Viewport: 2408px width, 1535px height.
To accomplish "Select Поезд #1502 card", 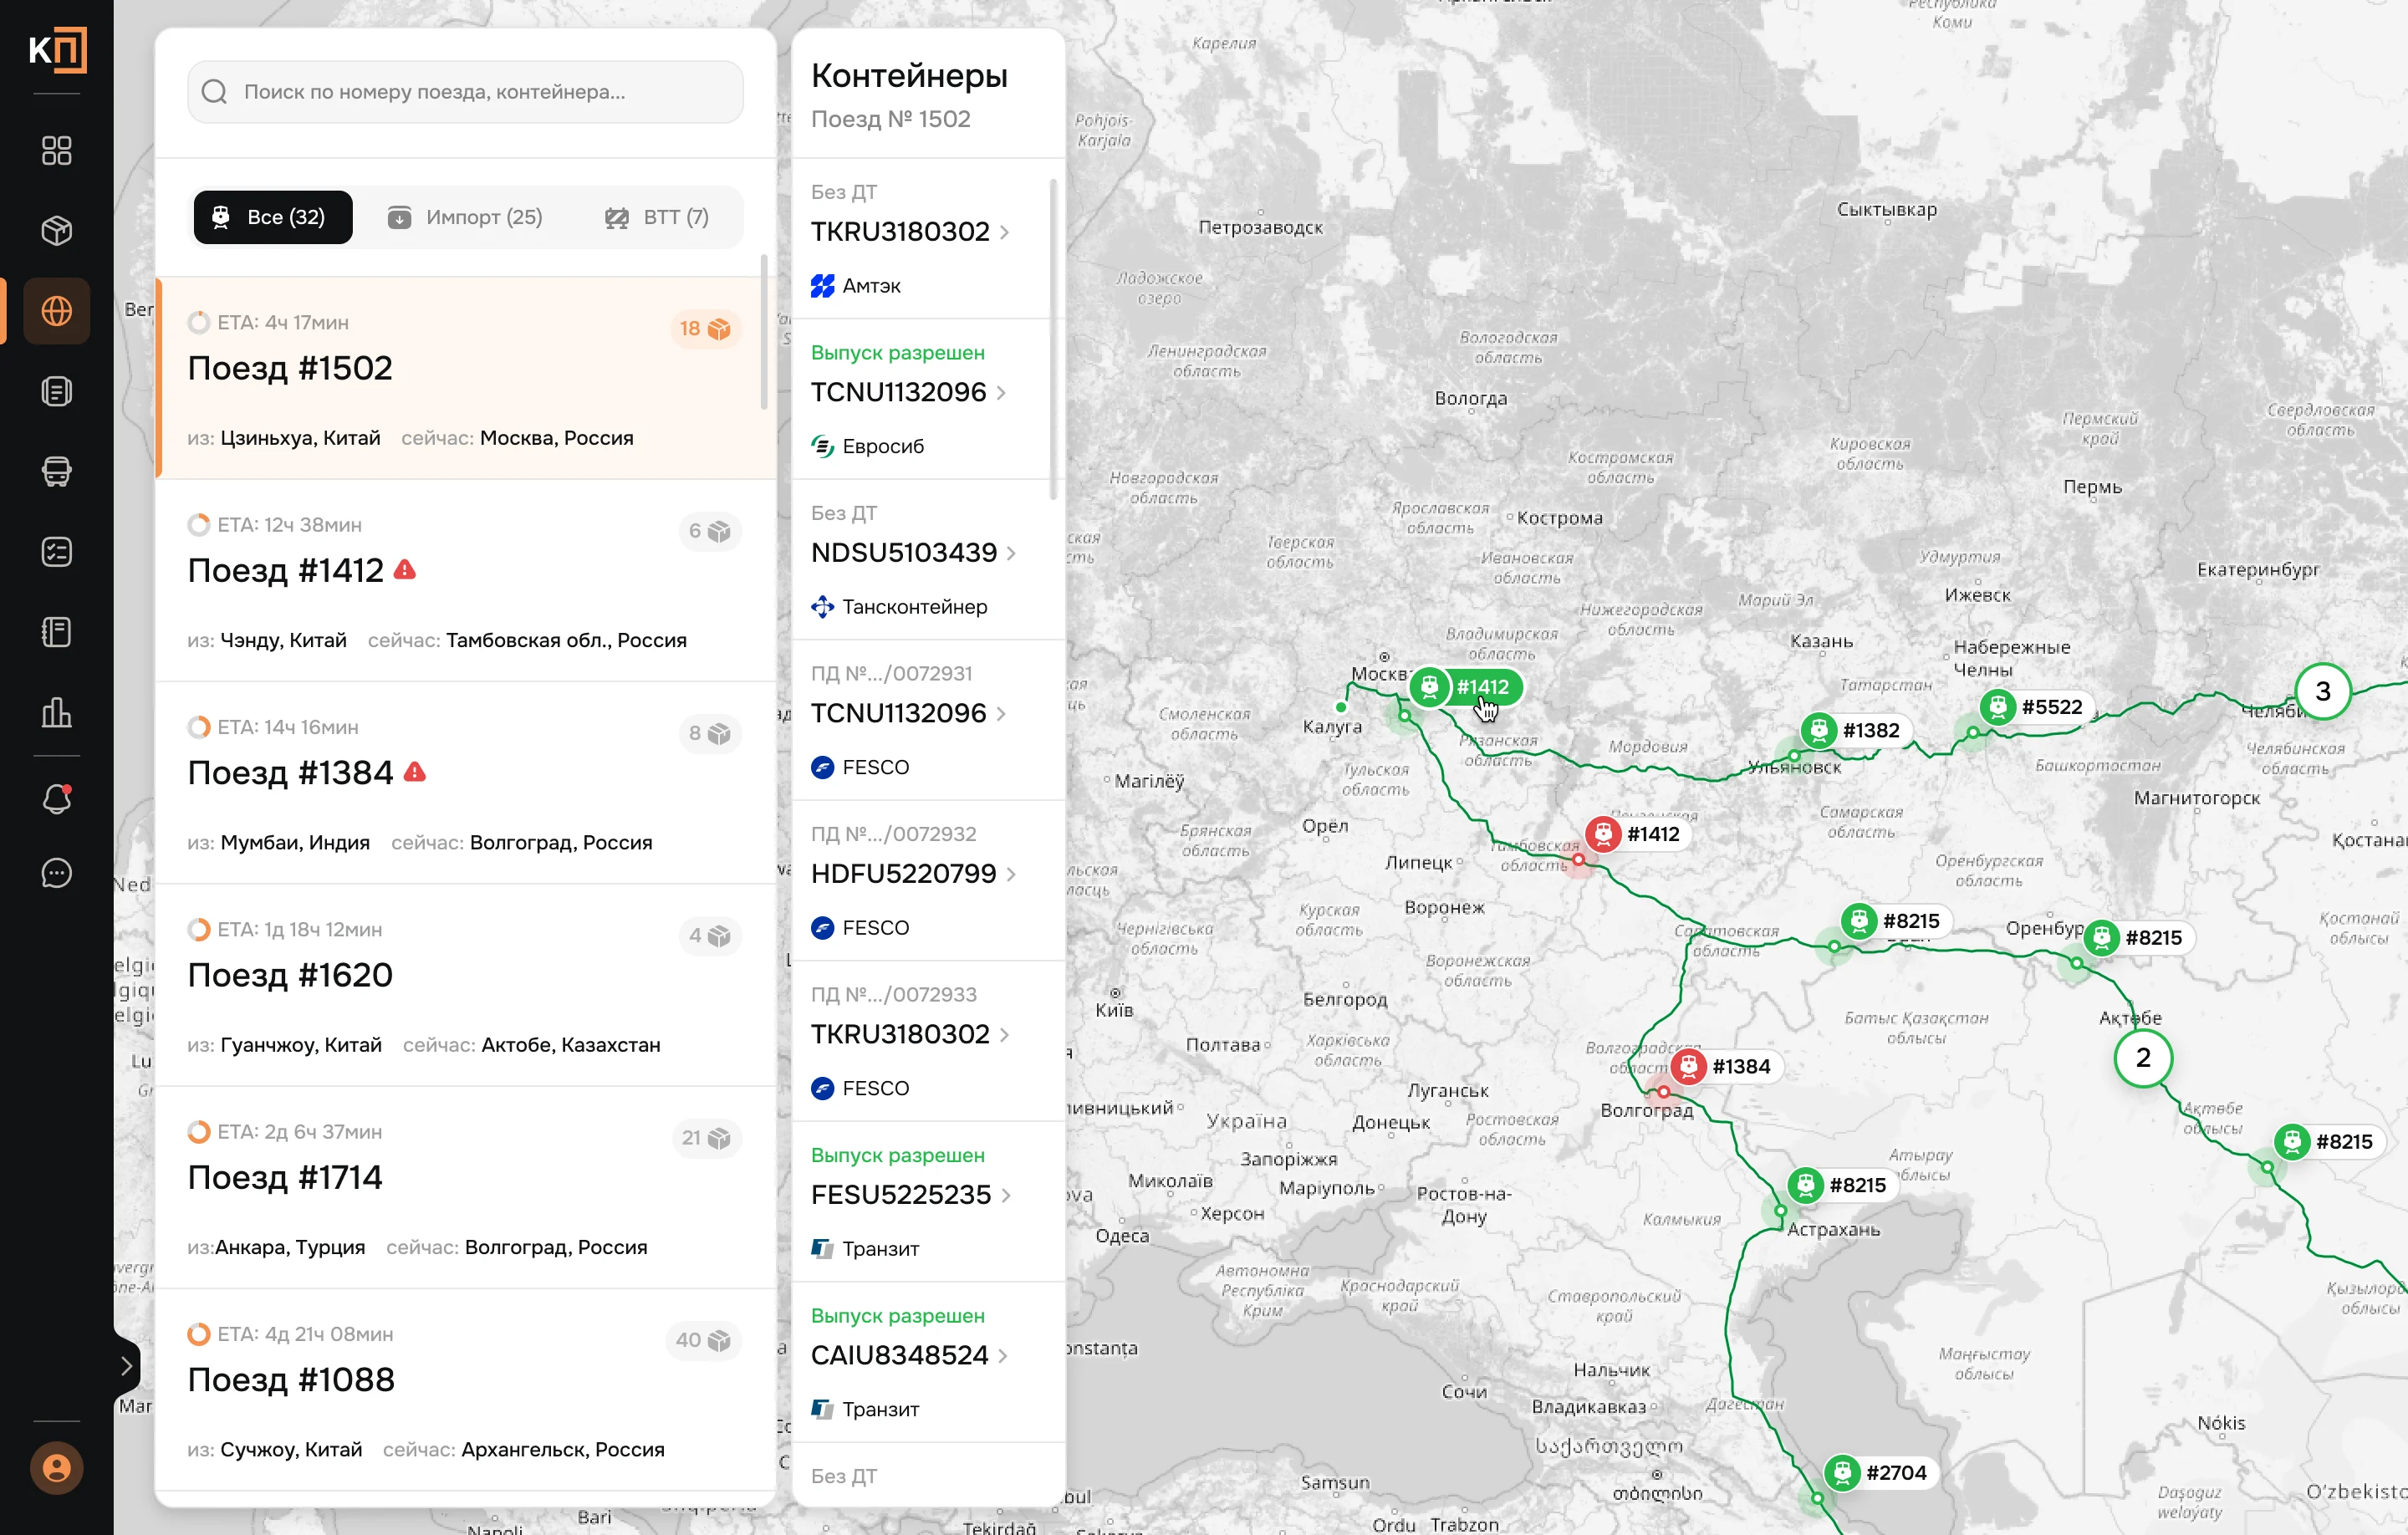I will click(x=466, y=378).
